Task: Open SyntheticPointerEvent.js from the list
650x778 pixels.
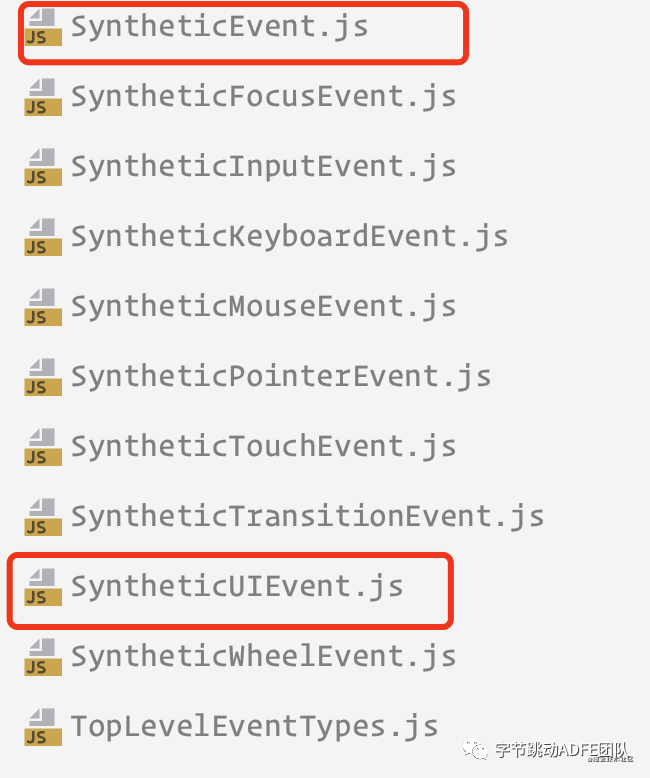Action: click(281, 377)
